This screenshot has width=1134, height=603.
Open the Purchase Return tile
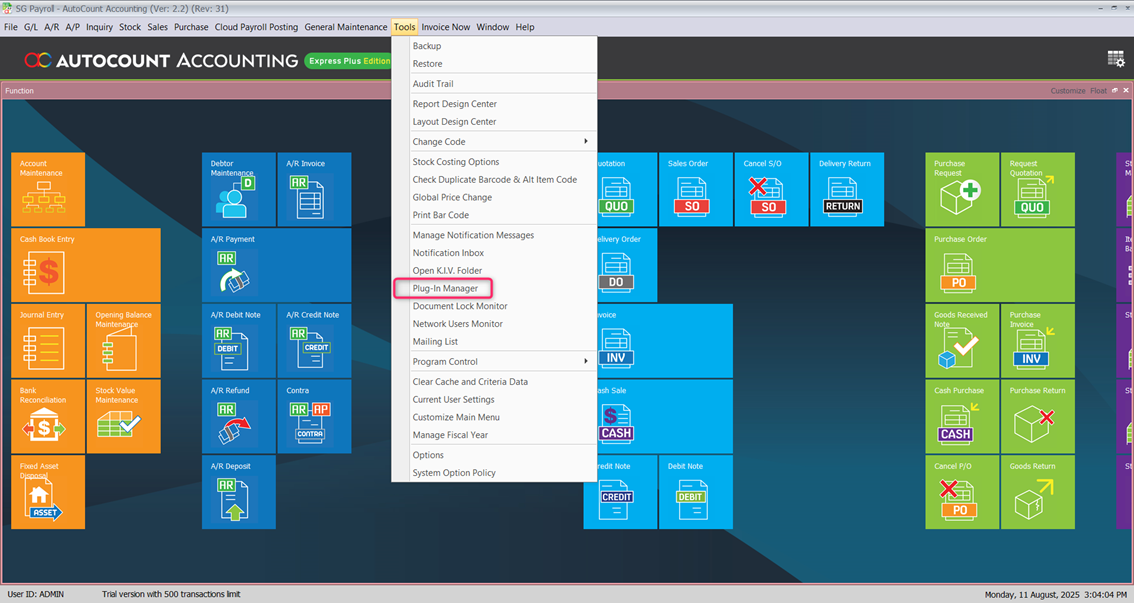coord(1038,416)
